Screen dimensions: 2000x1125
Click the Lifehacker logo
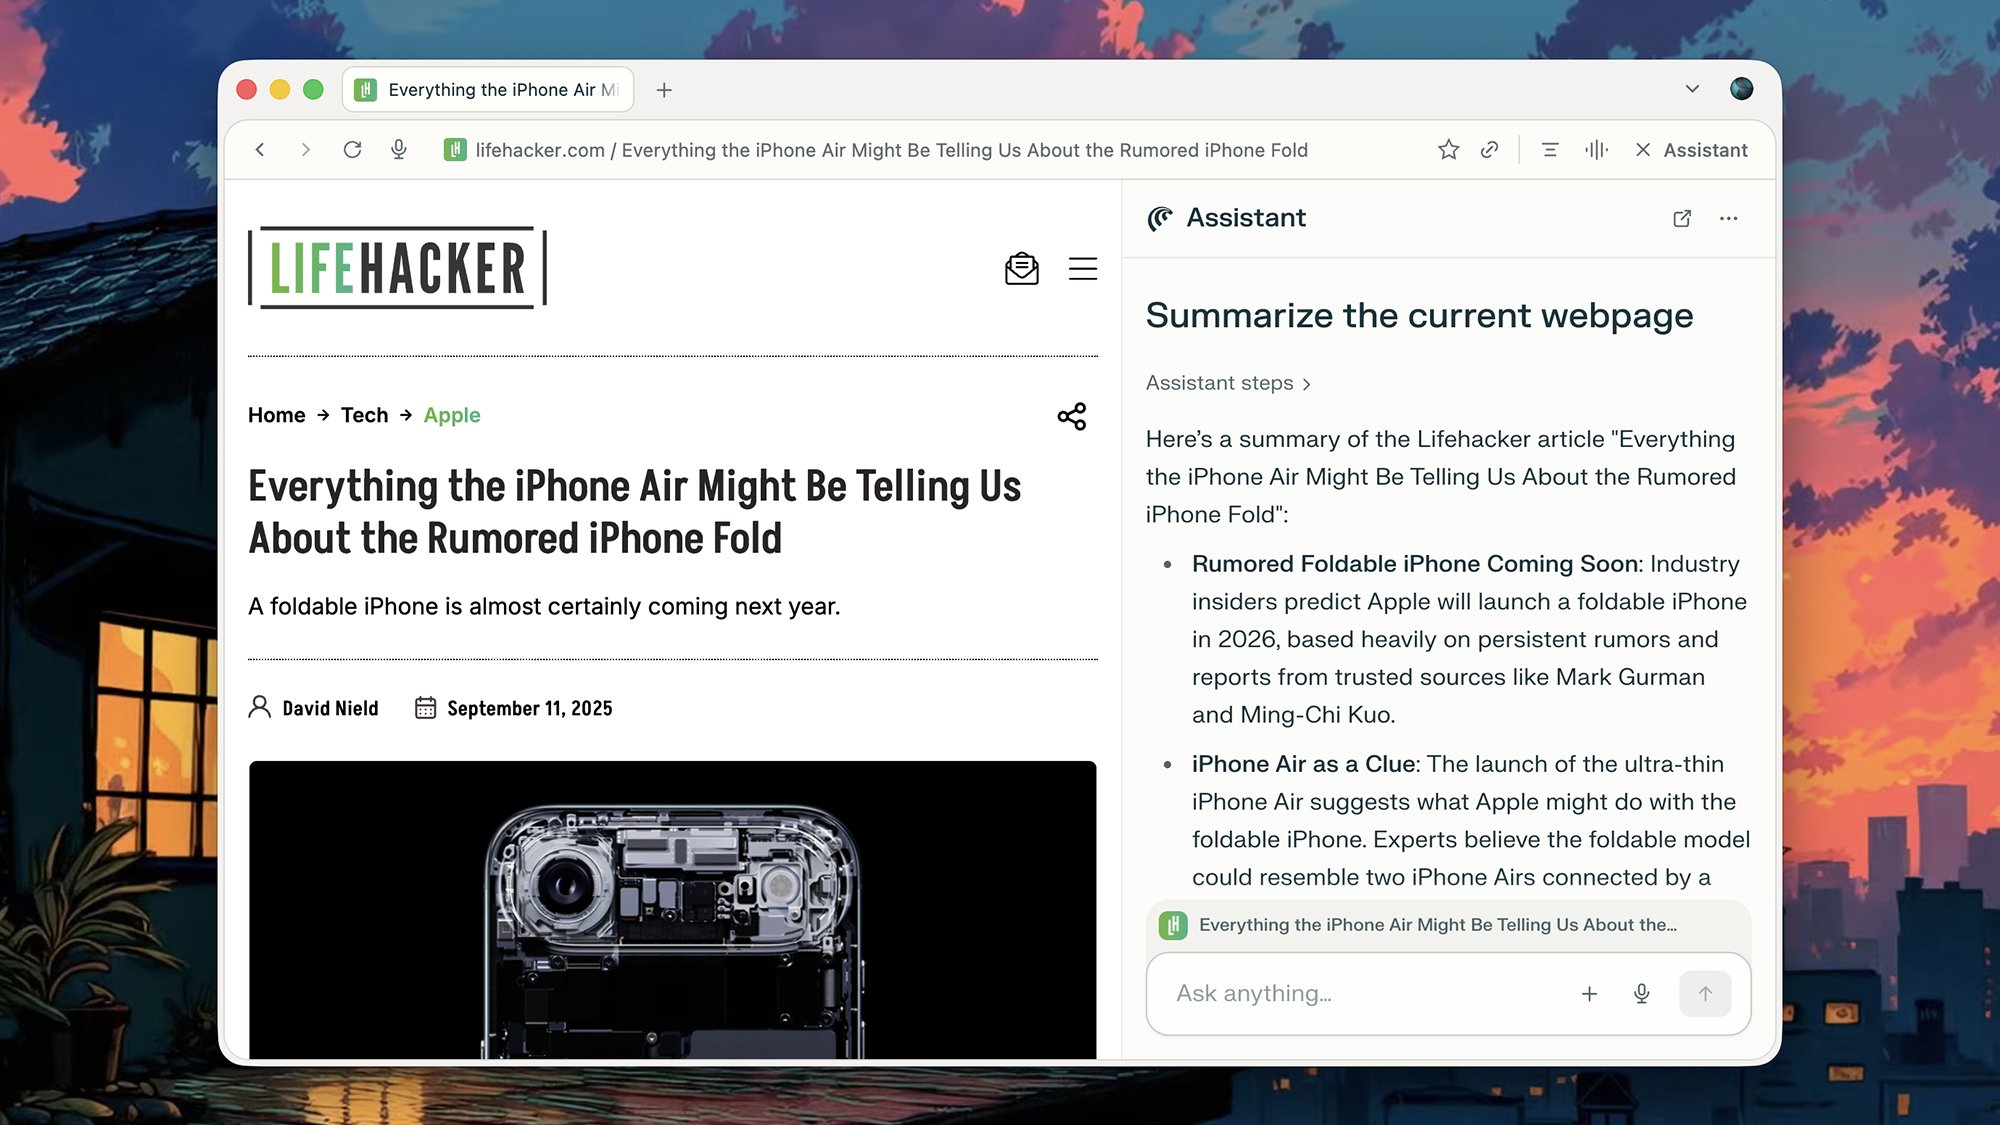(397, 268)
